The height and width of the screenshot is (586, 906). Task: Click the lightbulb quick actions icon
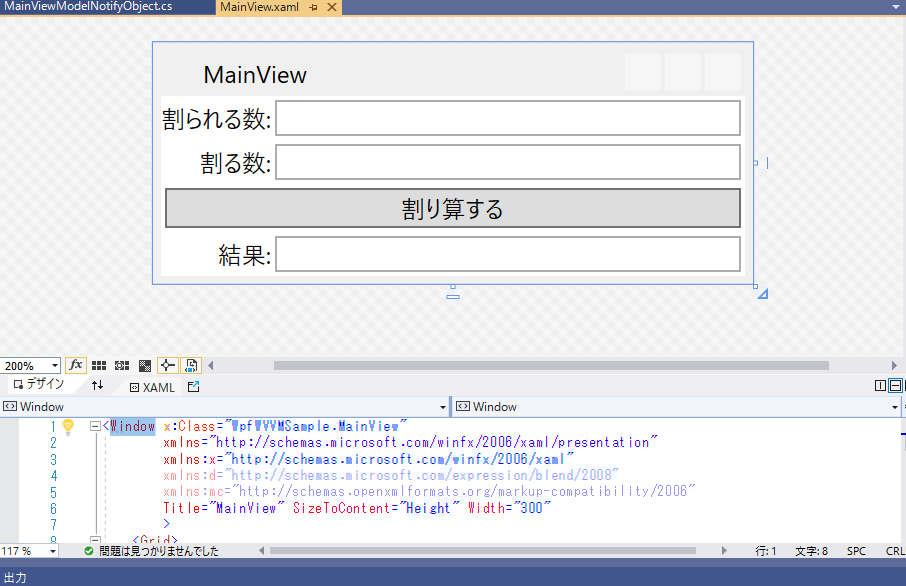68,427
